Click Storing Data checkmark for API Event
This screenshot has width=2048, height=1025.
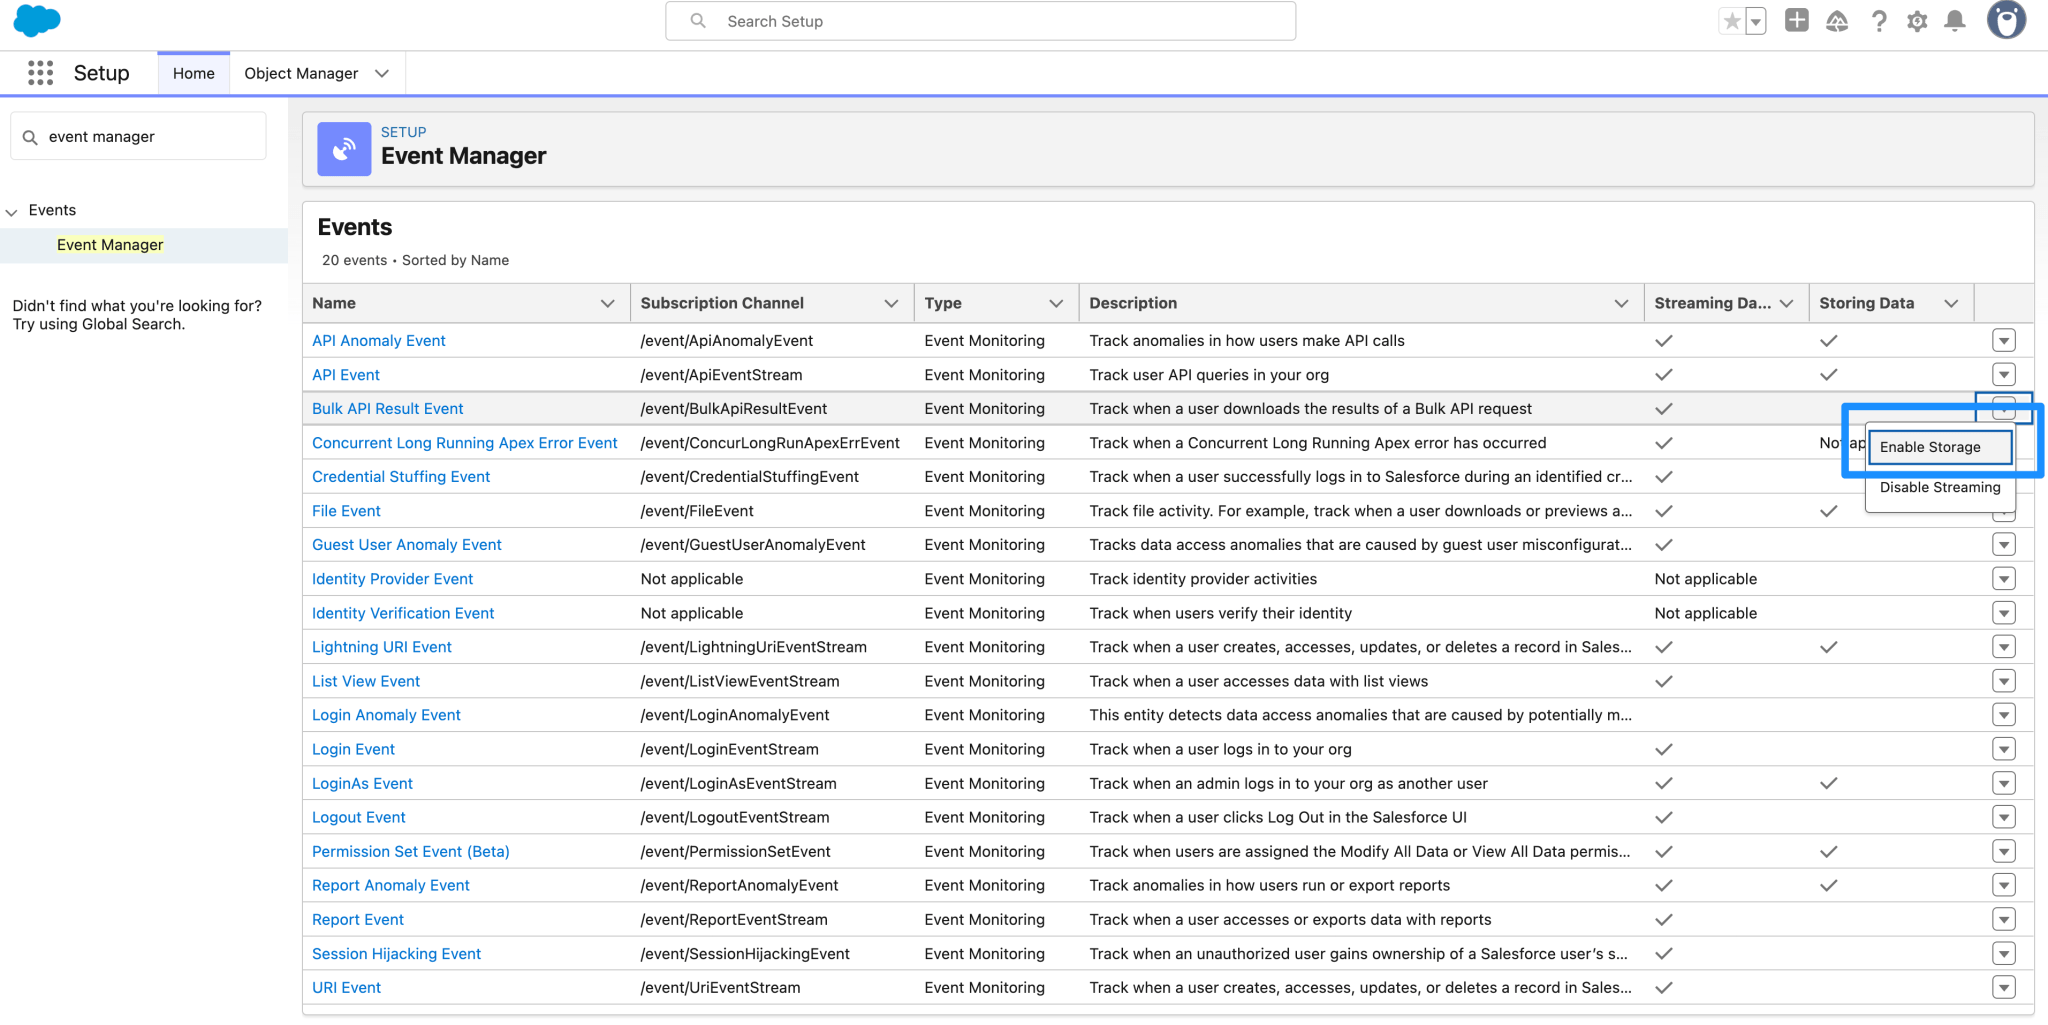[1829, 374]
